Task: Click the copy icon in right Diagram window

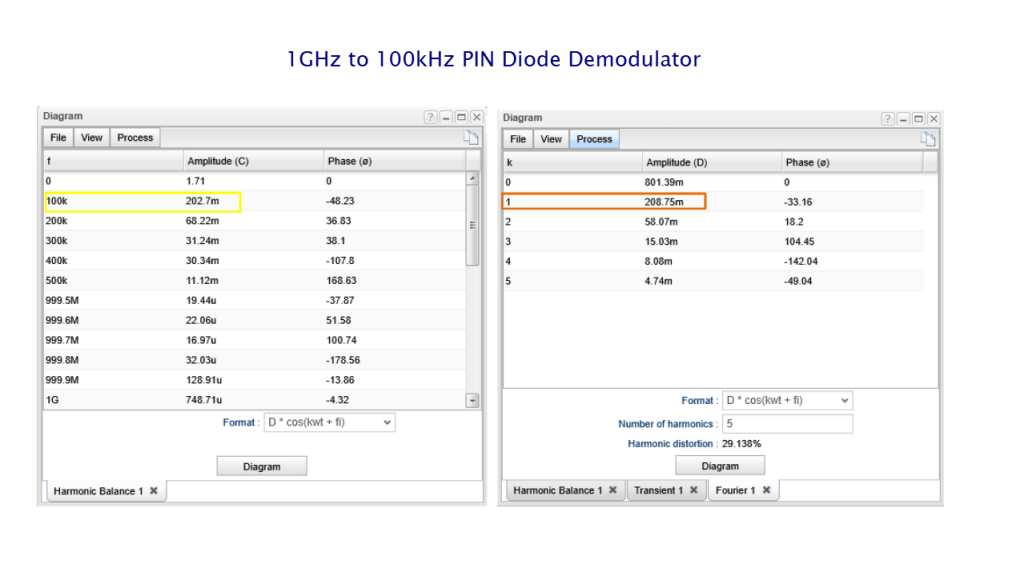Action: coord(928,139)
